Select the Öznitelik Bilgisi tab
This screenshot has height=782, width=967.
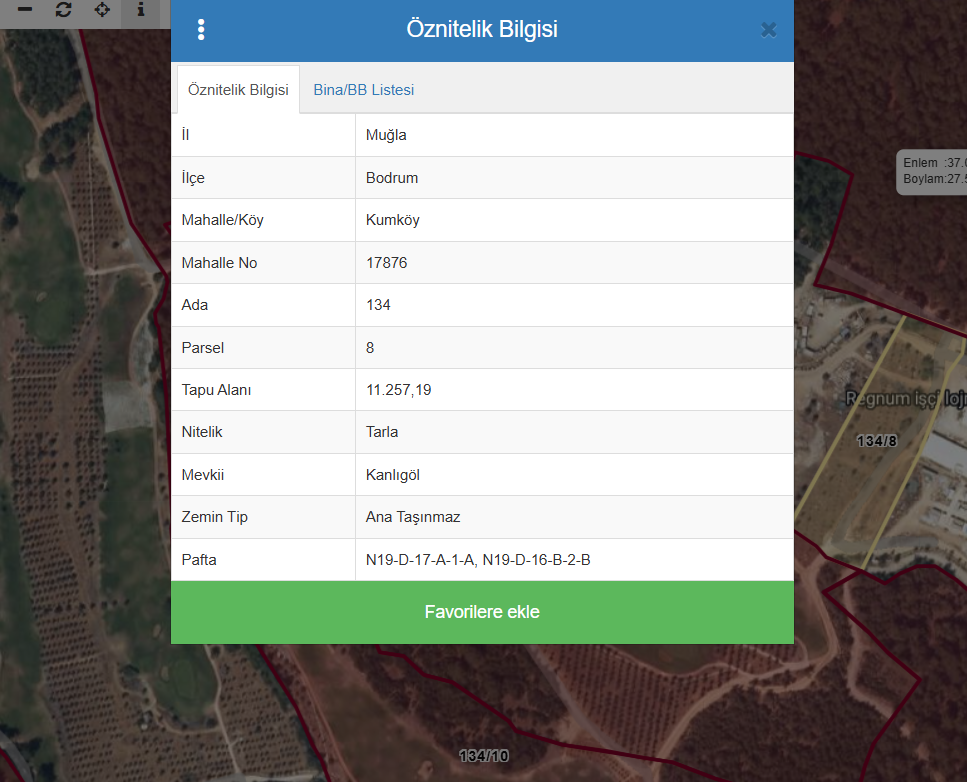(238, 90)
